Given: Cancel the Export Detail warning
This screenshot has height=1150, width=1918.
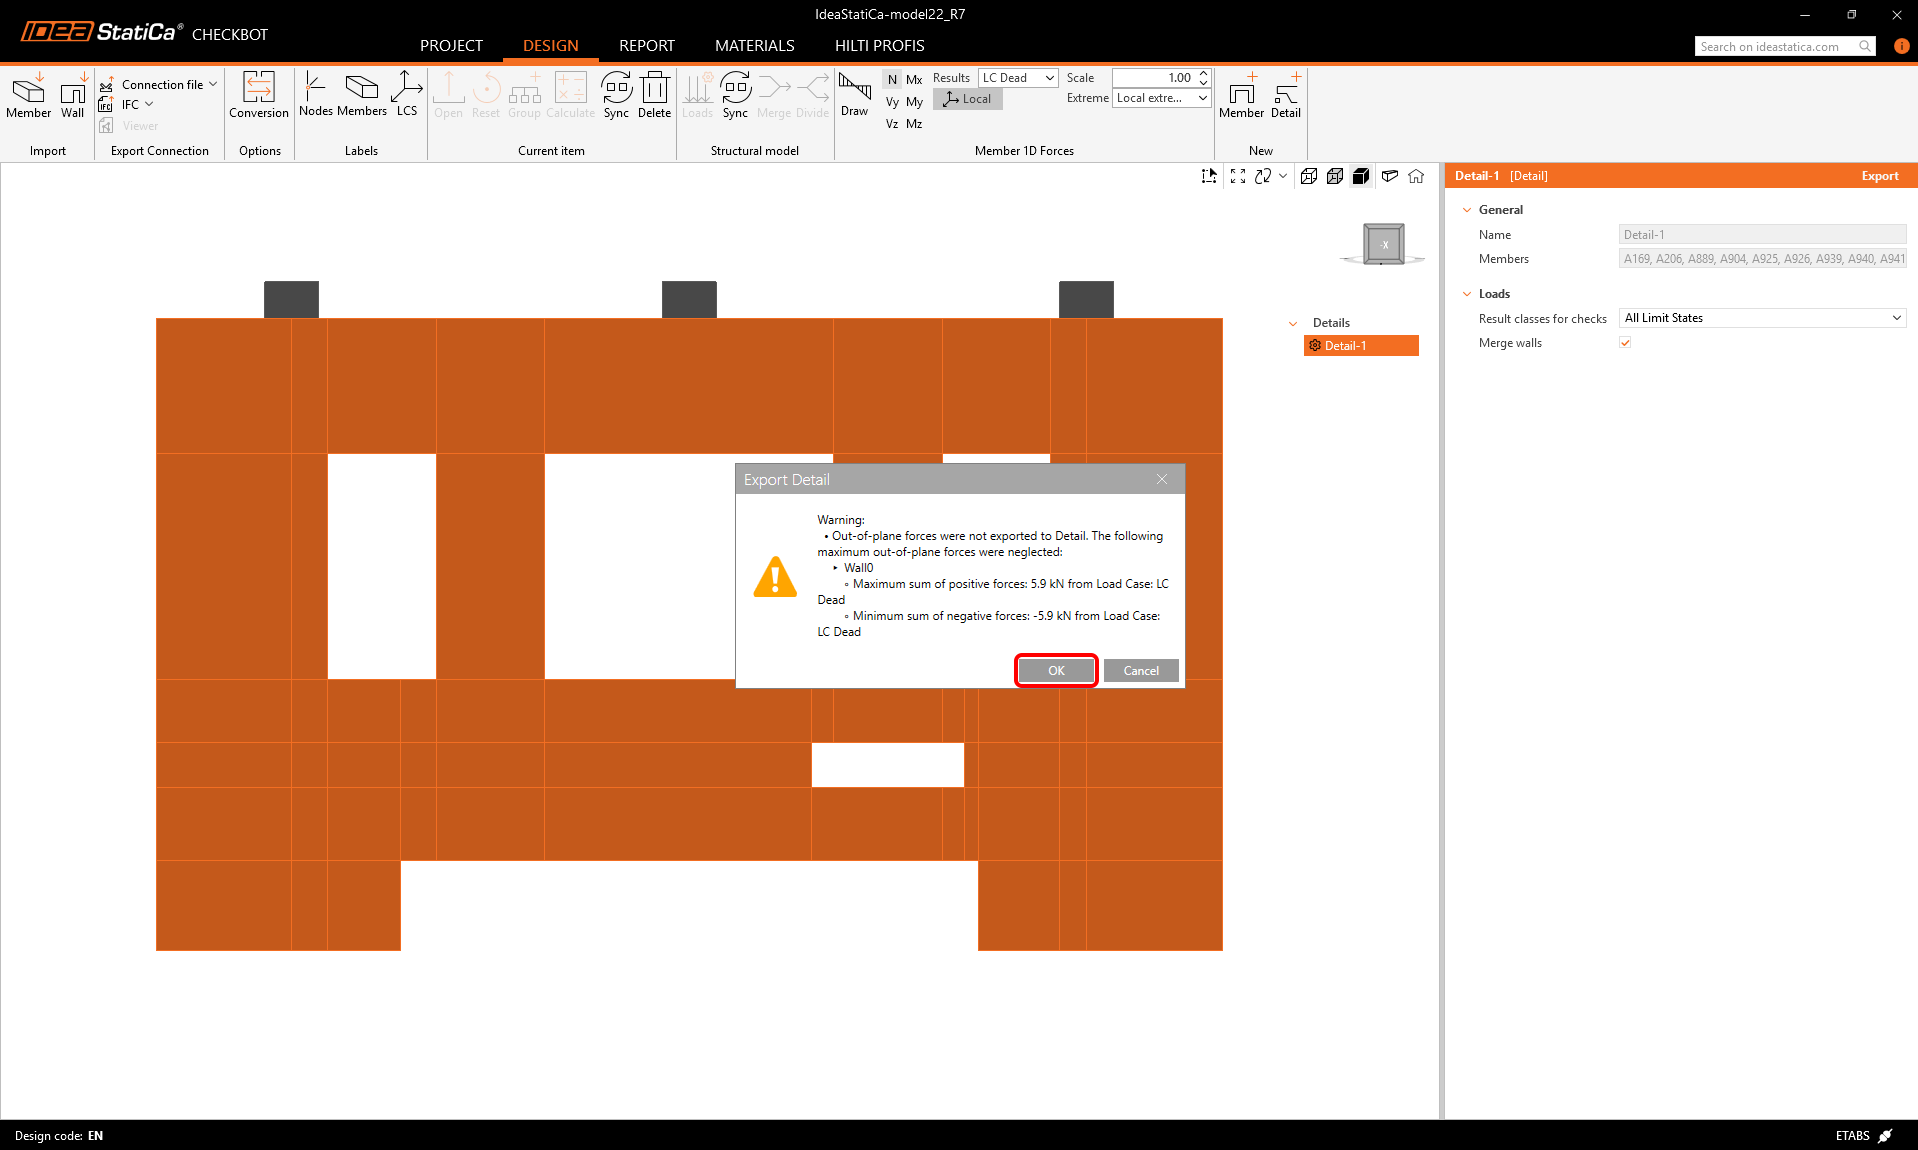Looking at the screenshot, I should tap(1140, 671).
